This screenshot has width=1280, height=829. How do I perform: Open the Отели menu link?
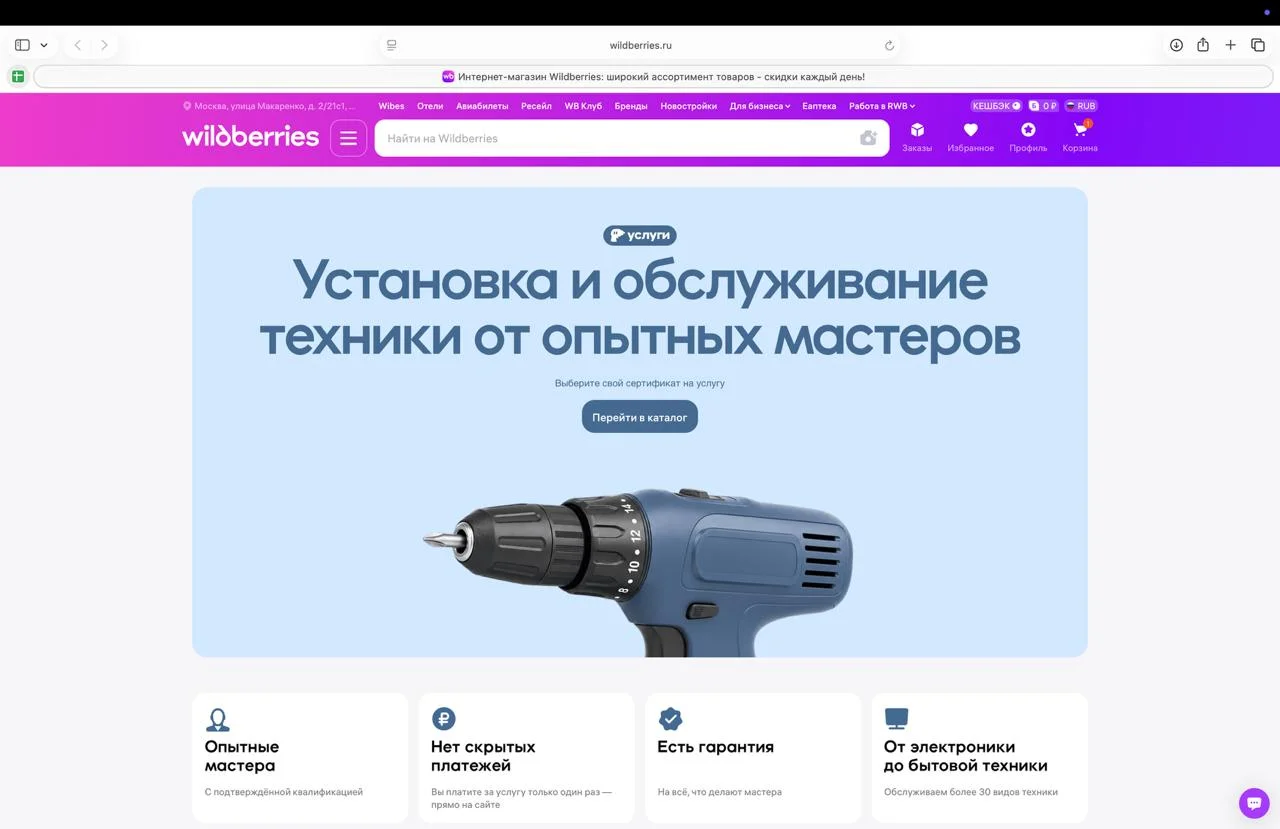coord(430,106)
